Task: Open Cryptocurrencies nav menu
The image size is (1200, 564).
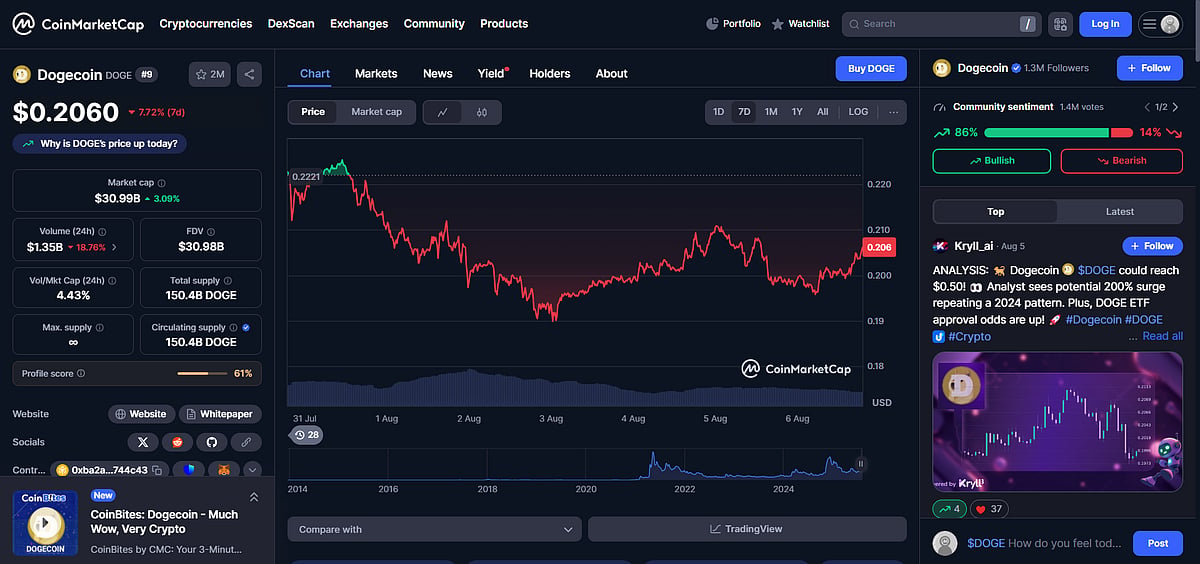Action: click(206, 23)
